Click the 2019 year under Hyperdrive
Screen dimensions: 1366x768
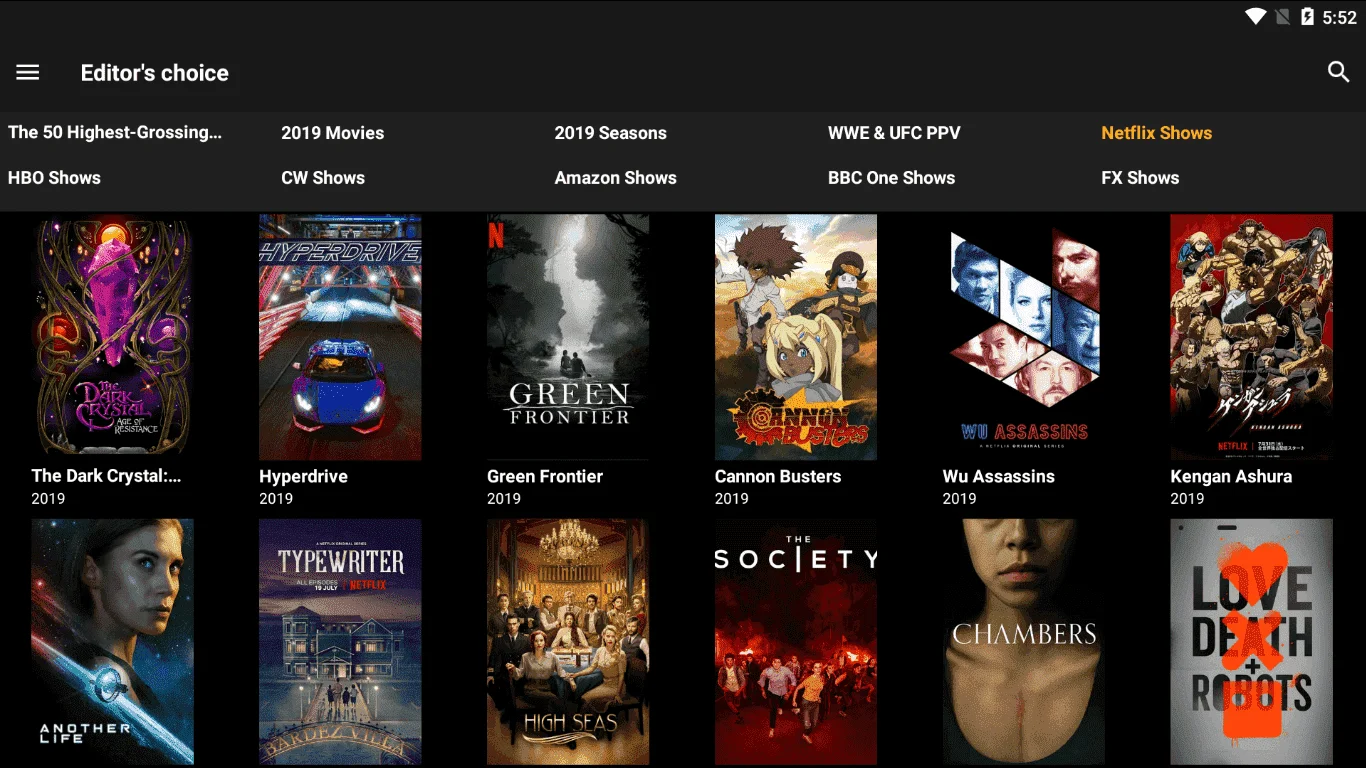point(276,498)
